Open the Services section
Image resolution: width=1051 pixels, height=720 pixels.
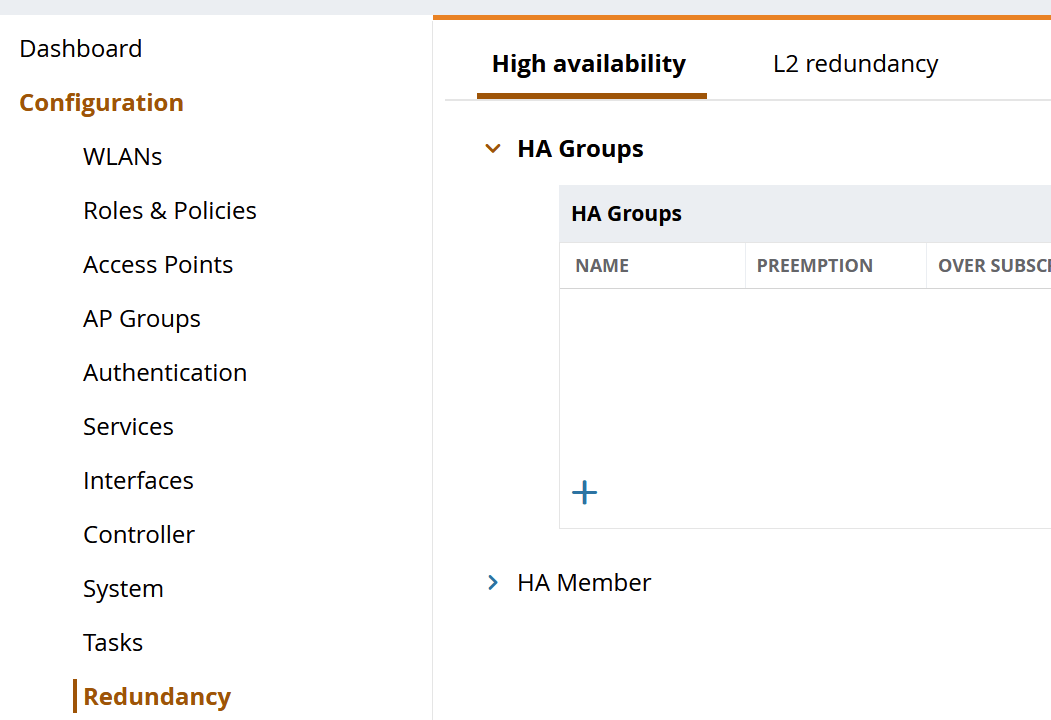tap(128, 426)
